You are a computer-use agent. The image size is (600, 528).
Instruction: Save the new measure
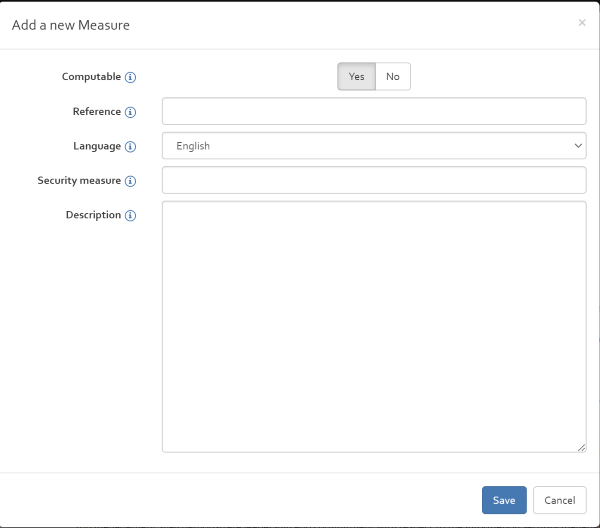click(504, 500)
